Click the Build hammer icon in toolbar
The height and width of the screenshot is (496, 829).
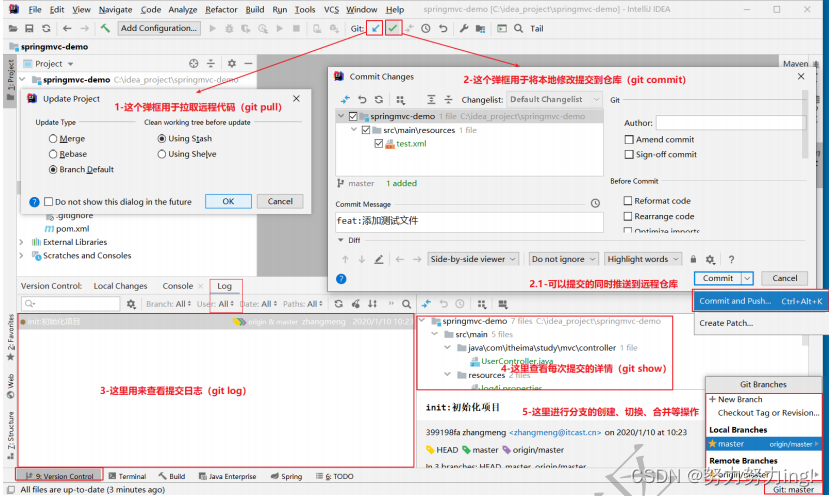(105, 28)
